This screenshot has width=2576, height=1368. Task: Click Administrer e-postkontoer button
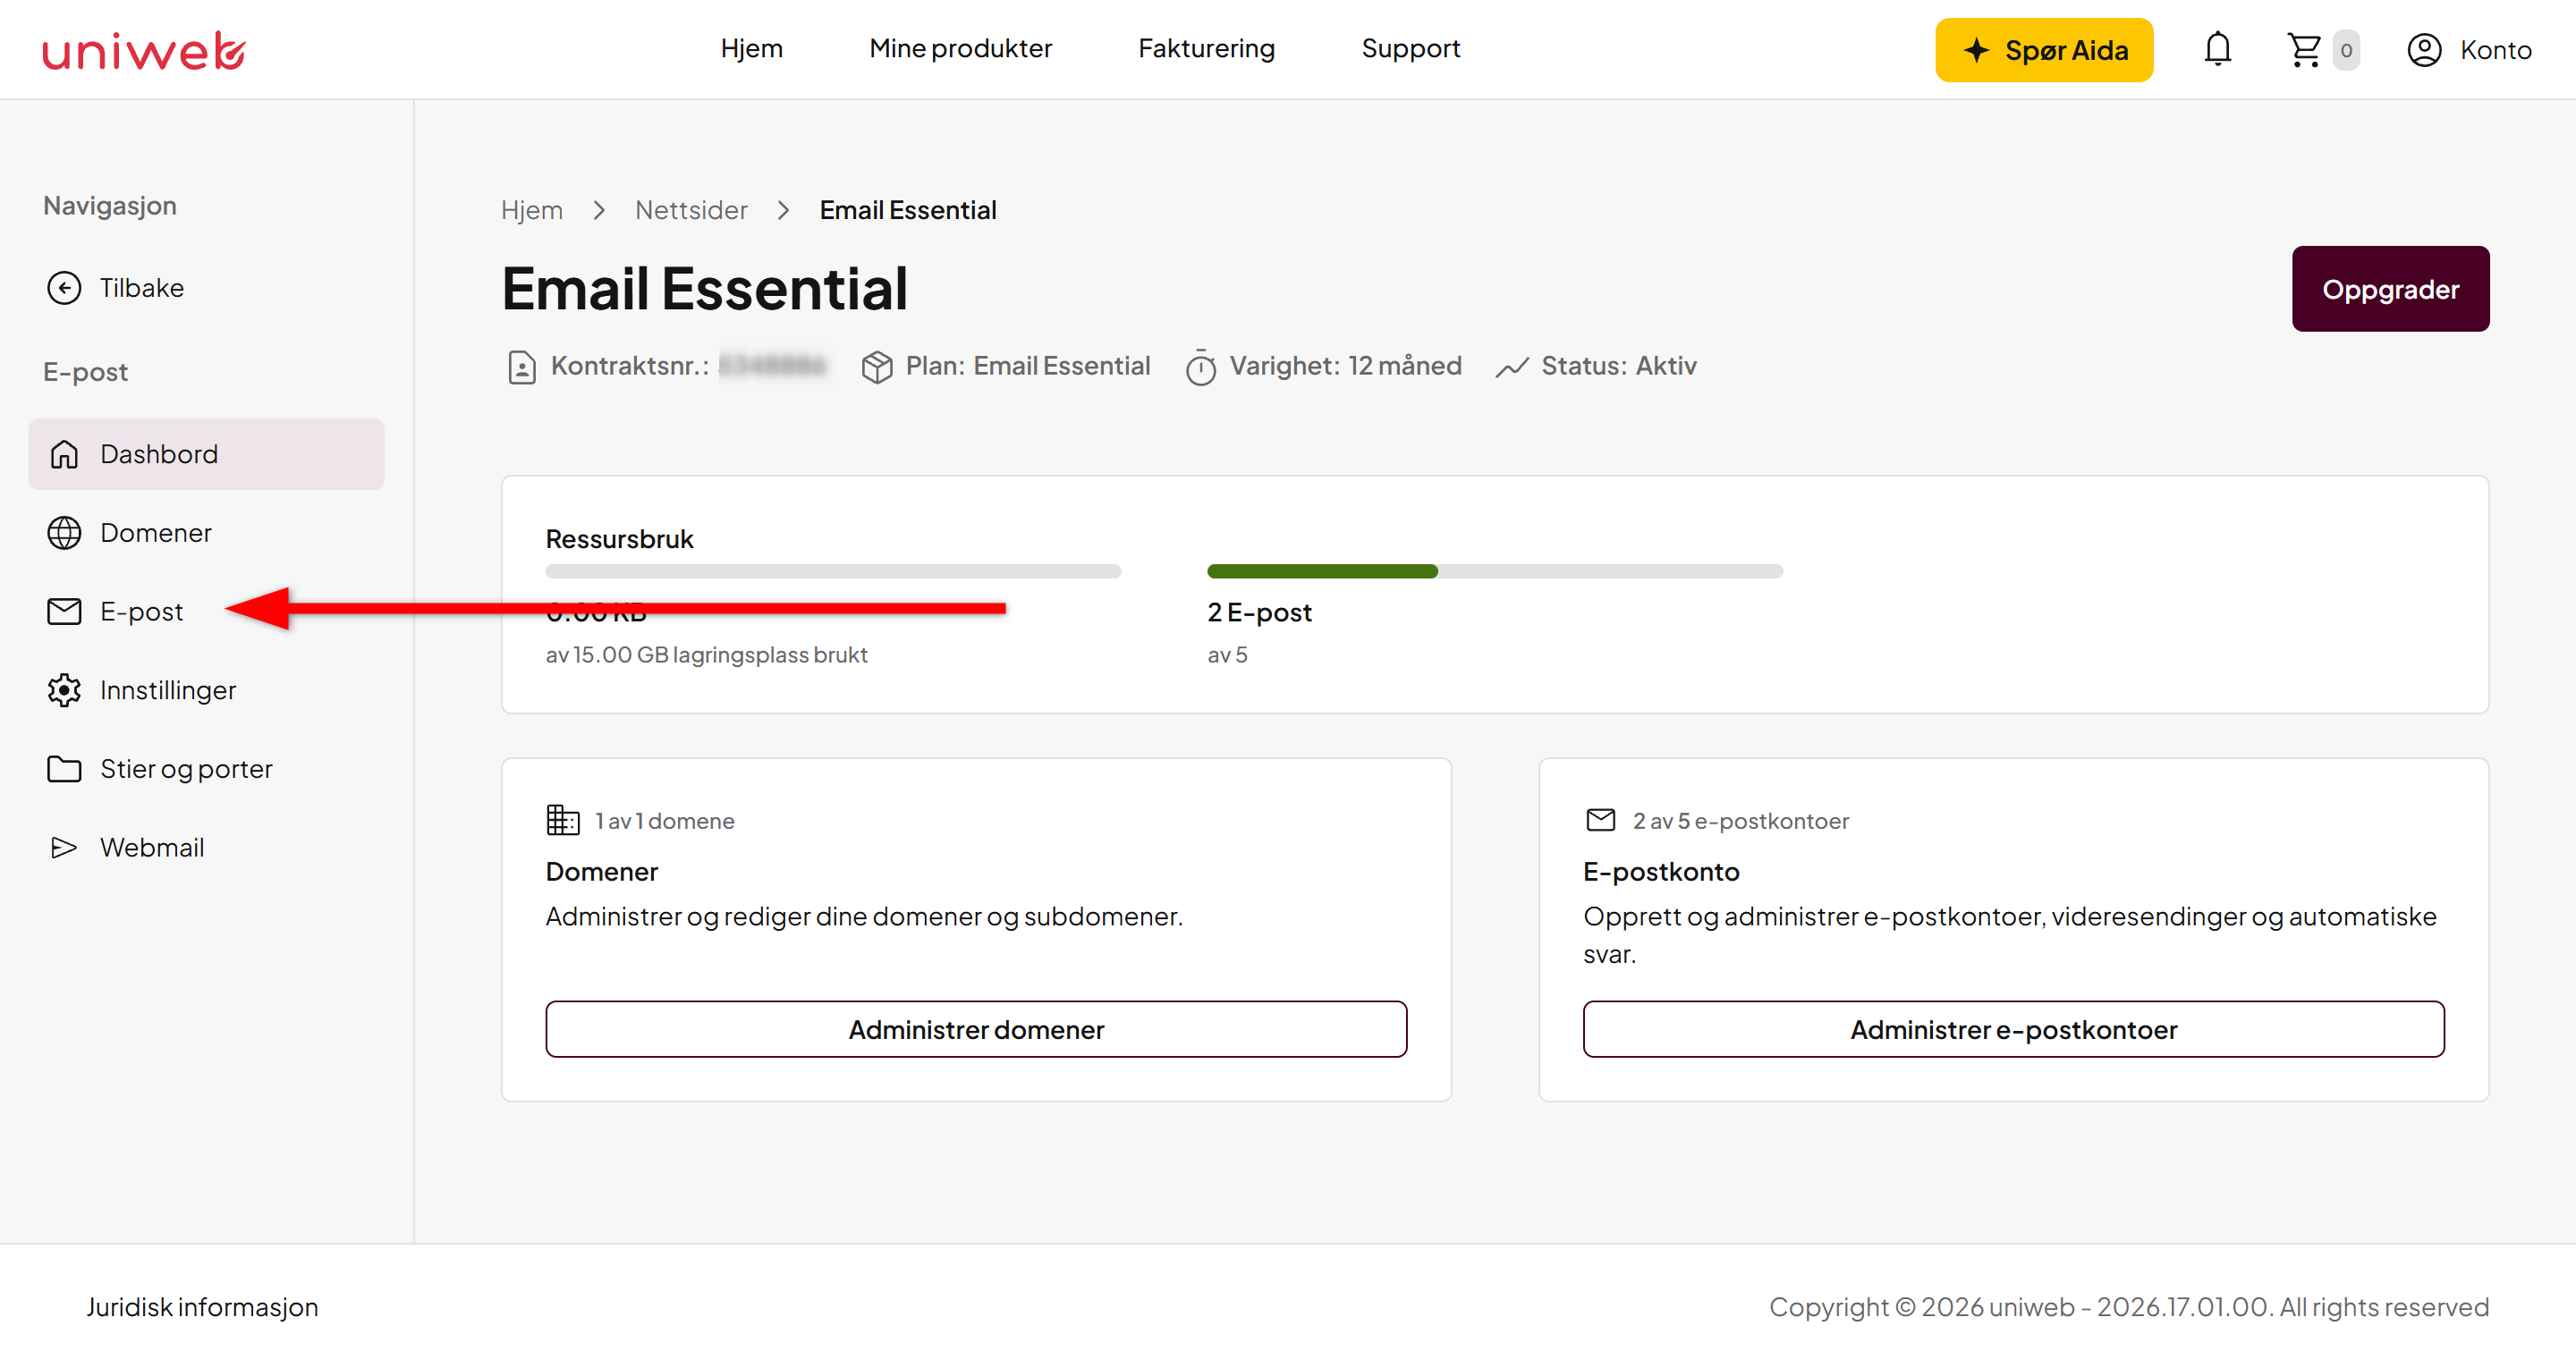tap(2013, 1029)
